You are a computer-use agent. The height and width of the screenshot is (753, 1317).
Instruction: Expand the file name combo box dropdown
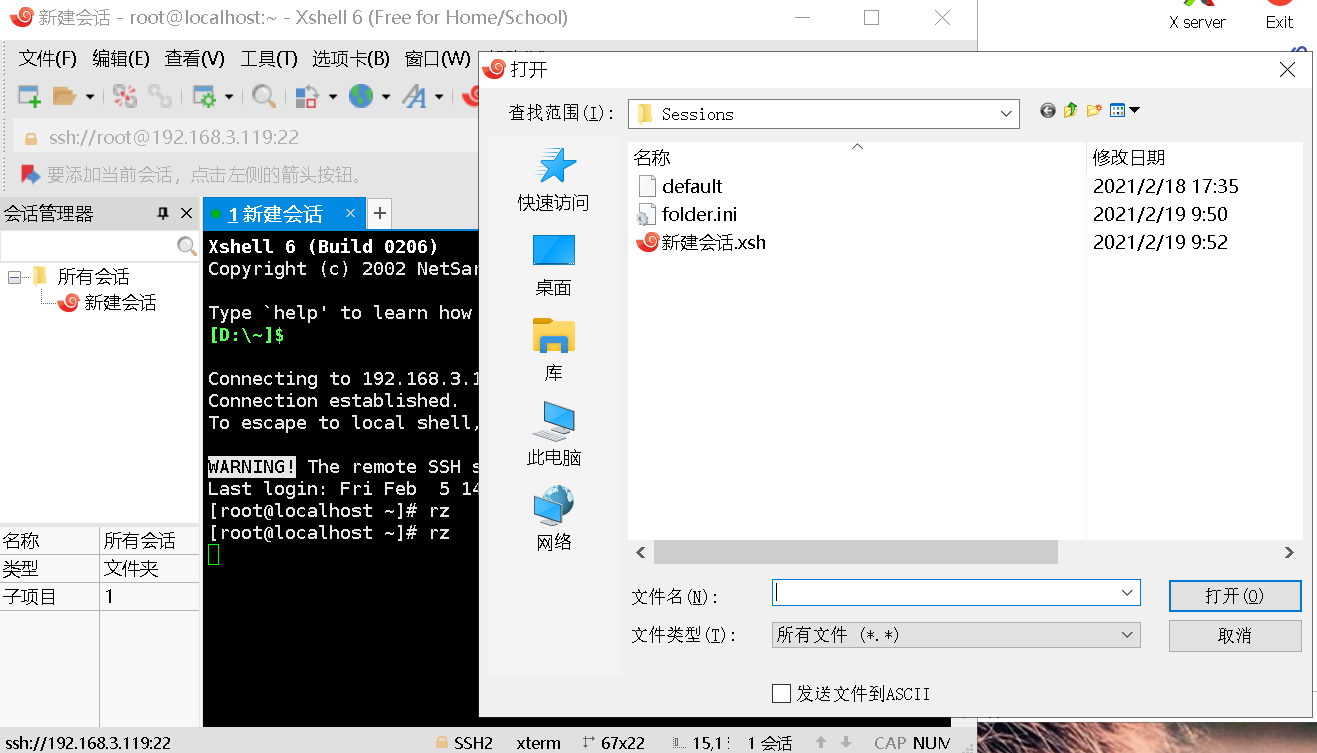click(1128, 593)
